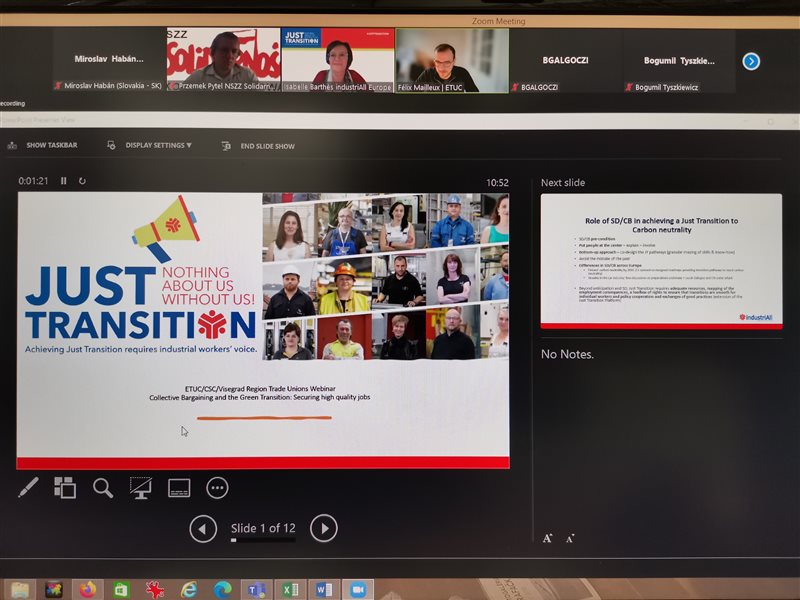Click the 10:52 clock time

(x=497, y=183)
